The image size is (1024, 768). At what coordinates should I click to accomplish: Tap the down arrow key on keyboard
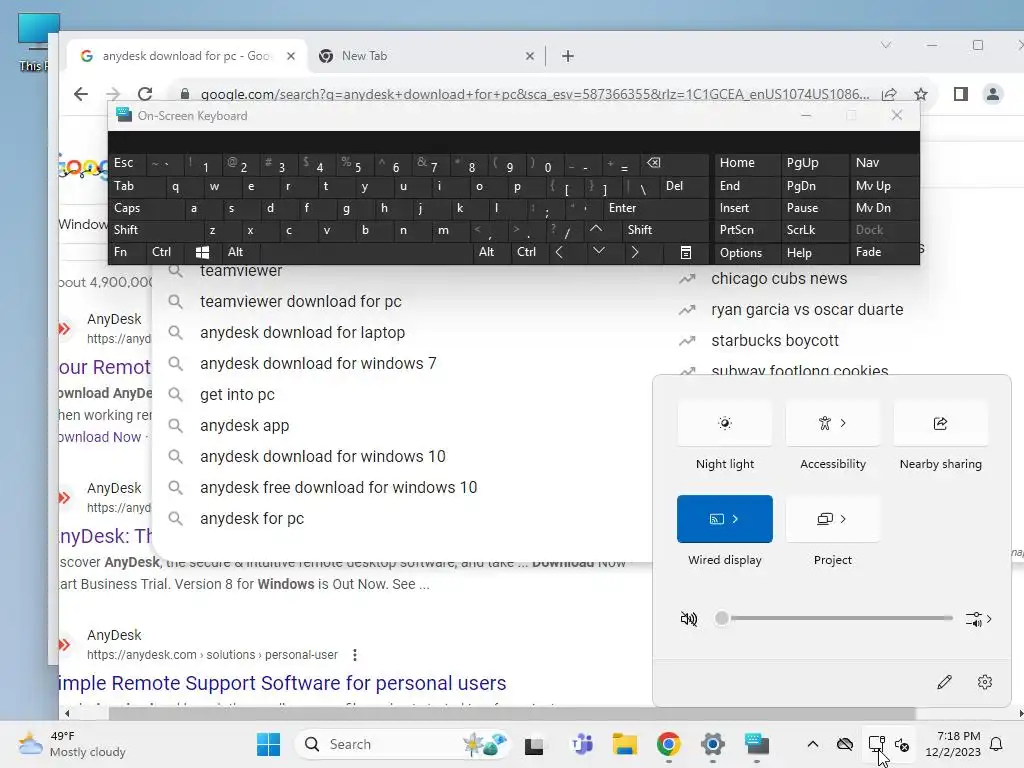point(598,252)
